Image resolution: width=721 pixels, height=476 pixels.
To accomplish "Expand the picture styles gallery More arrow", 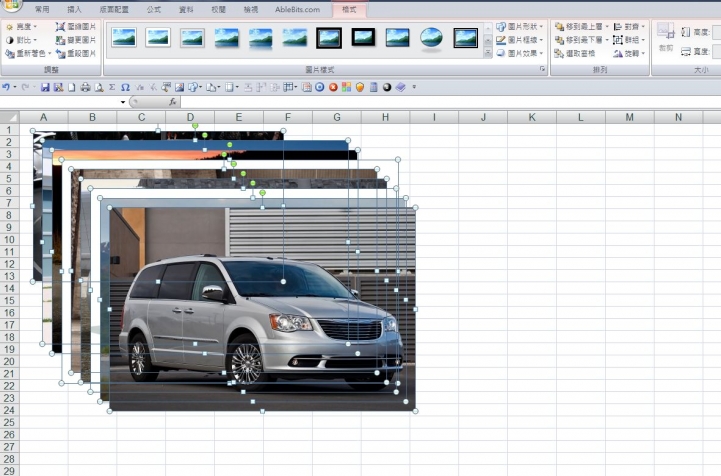I will coord(488,53).
